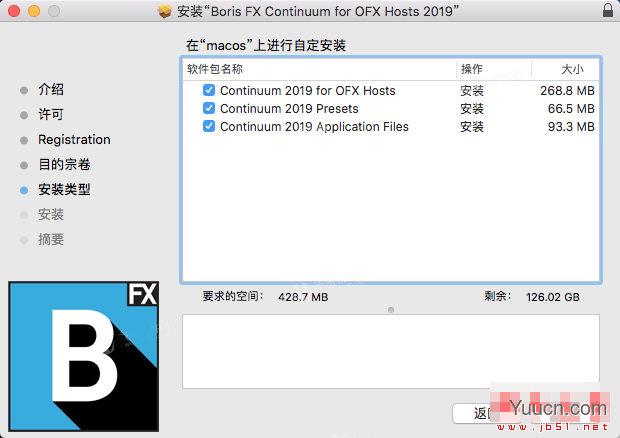Screen dimensions: 620x438
Task: Select row Continuum 2019 for OFX Hosts
Action: (391, 91)
